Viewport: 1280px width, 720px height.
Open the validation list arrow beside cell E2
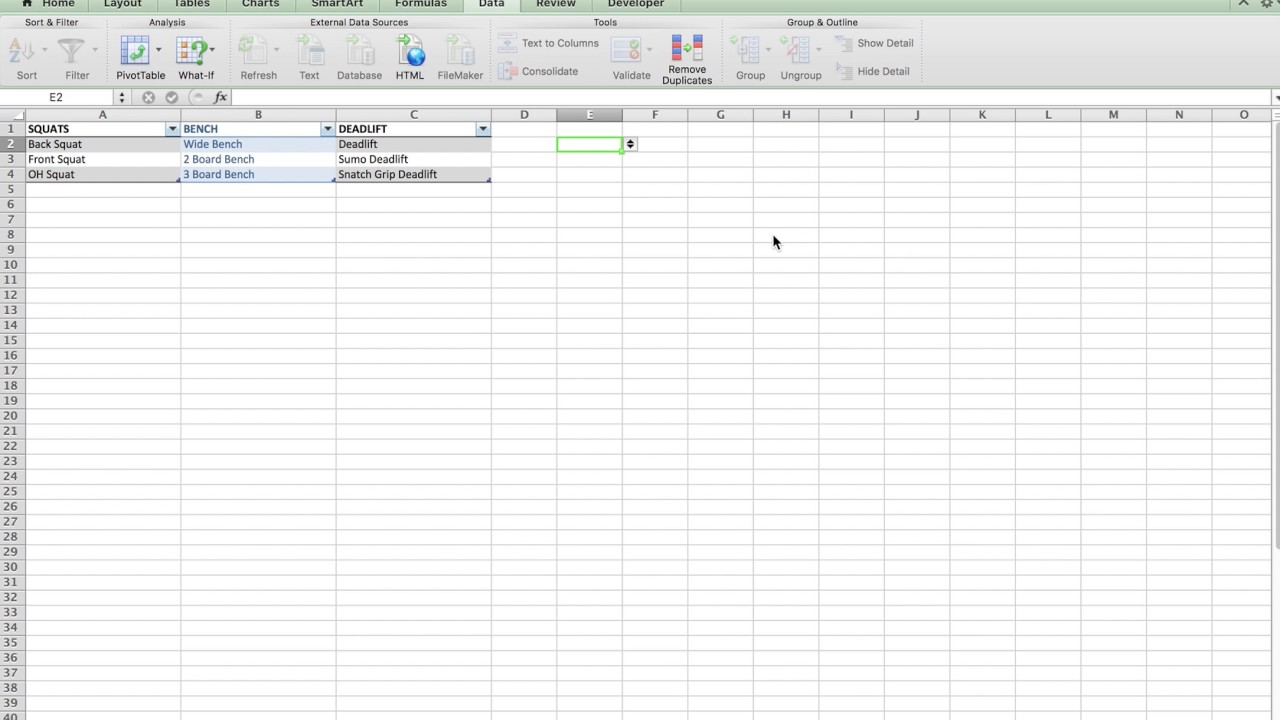tap(630, 144)
